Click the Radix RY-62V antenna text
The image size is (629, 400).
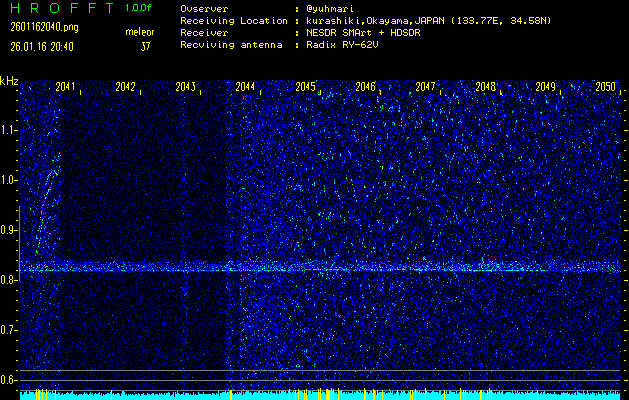coord(342,45)
